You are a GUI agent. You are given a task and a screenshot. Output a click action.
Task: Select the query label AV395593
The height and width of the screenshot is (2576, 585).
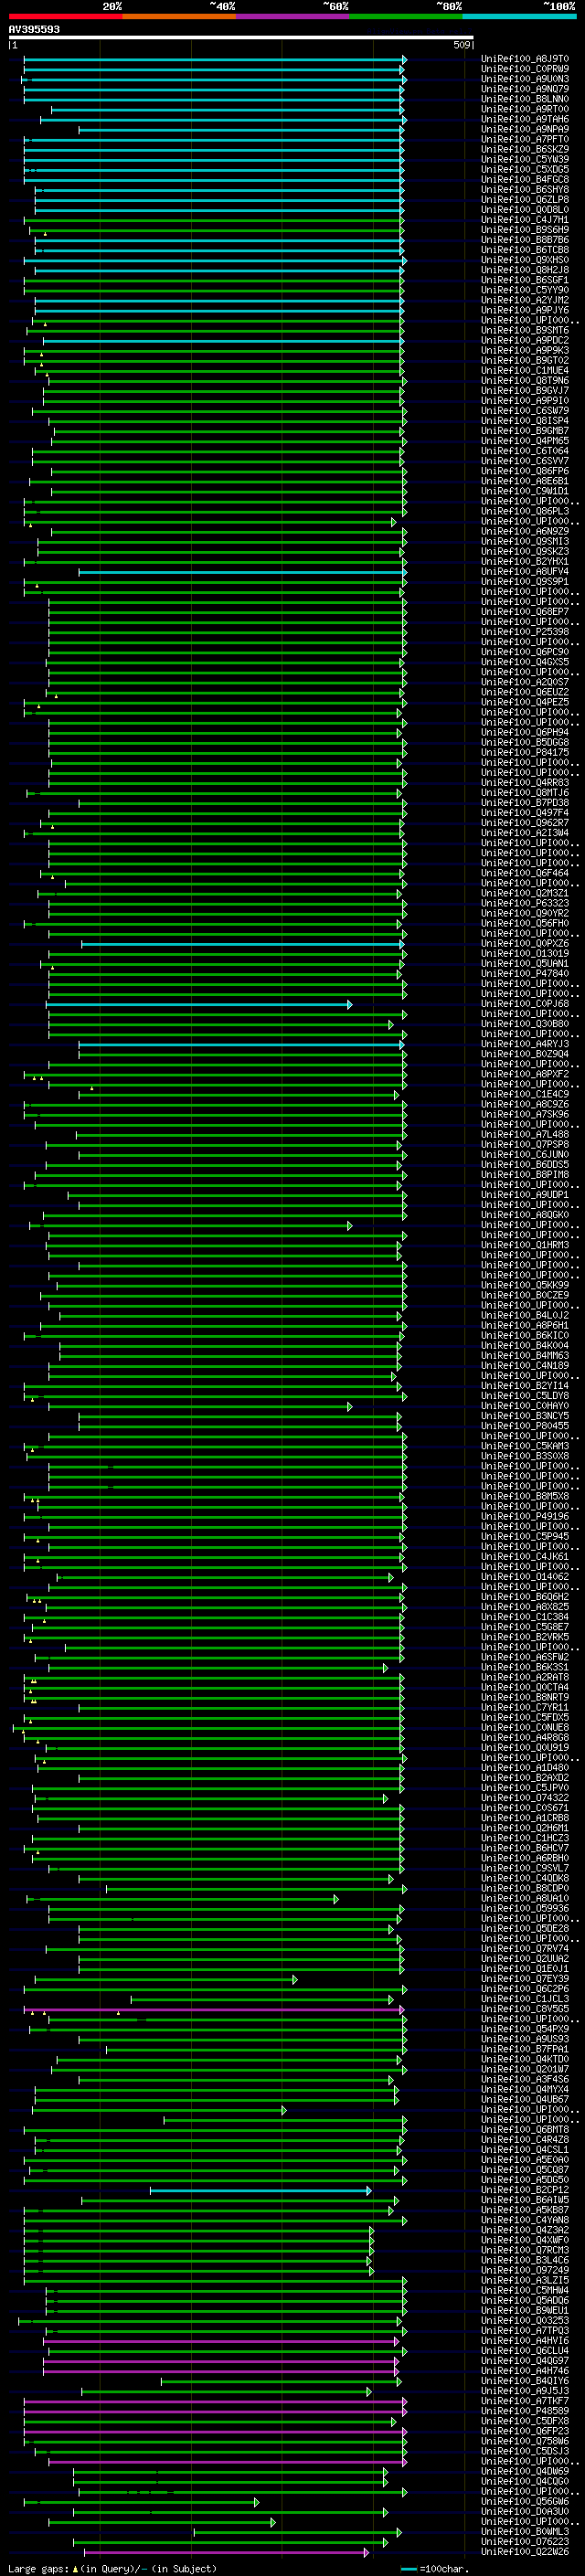(34, 29)
